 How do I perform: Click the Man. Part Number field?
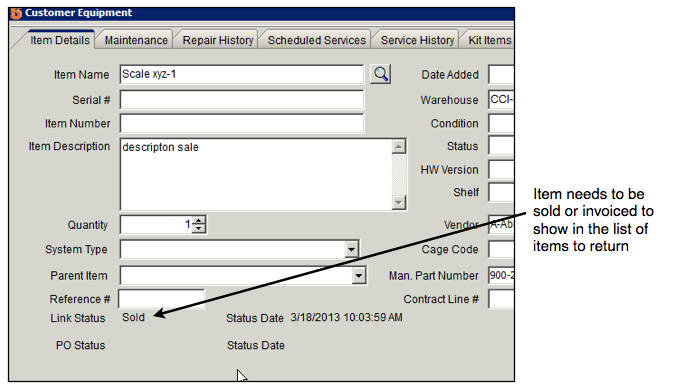[x=501, y=276]
